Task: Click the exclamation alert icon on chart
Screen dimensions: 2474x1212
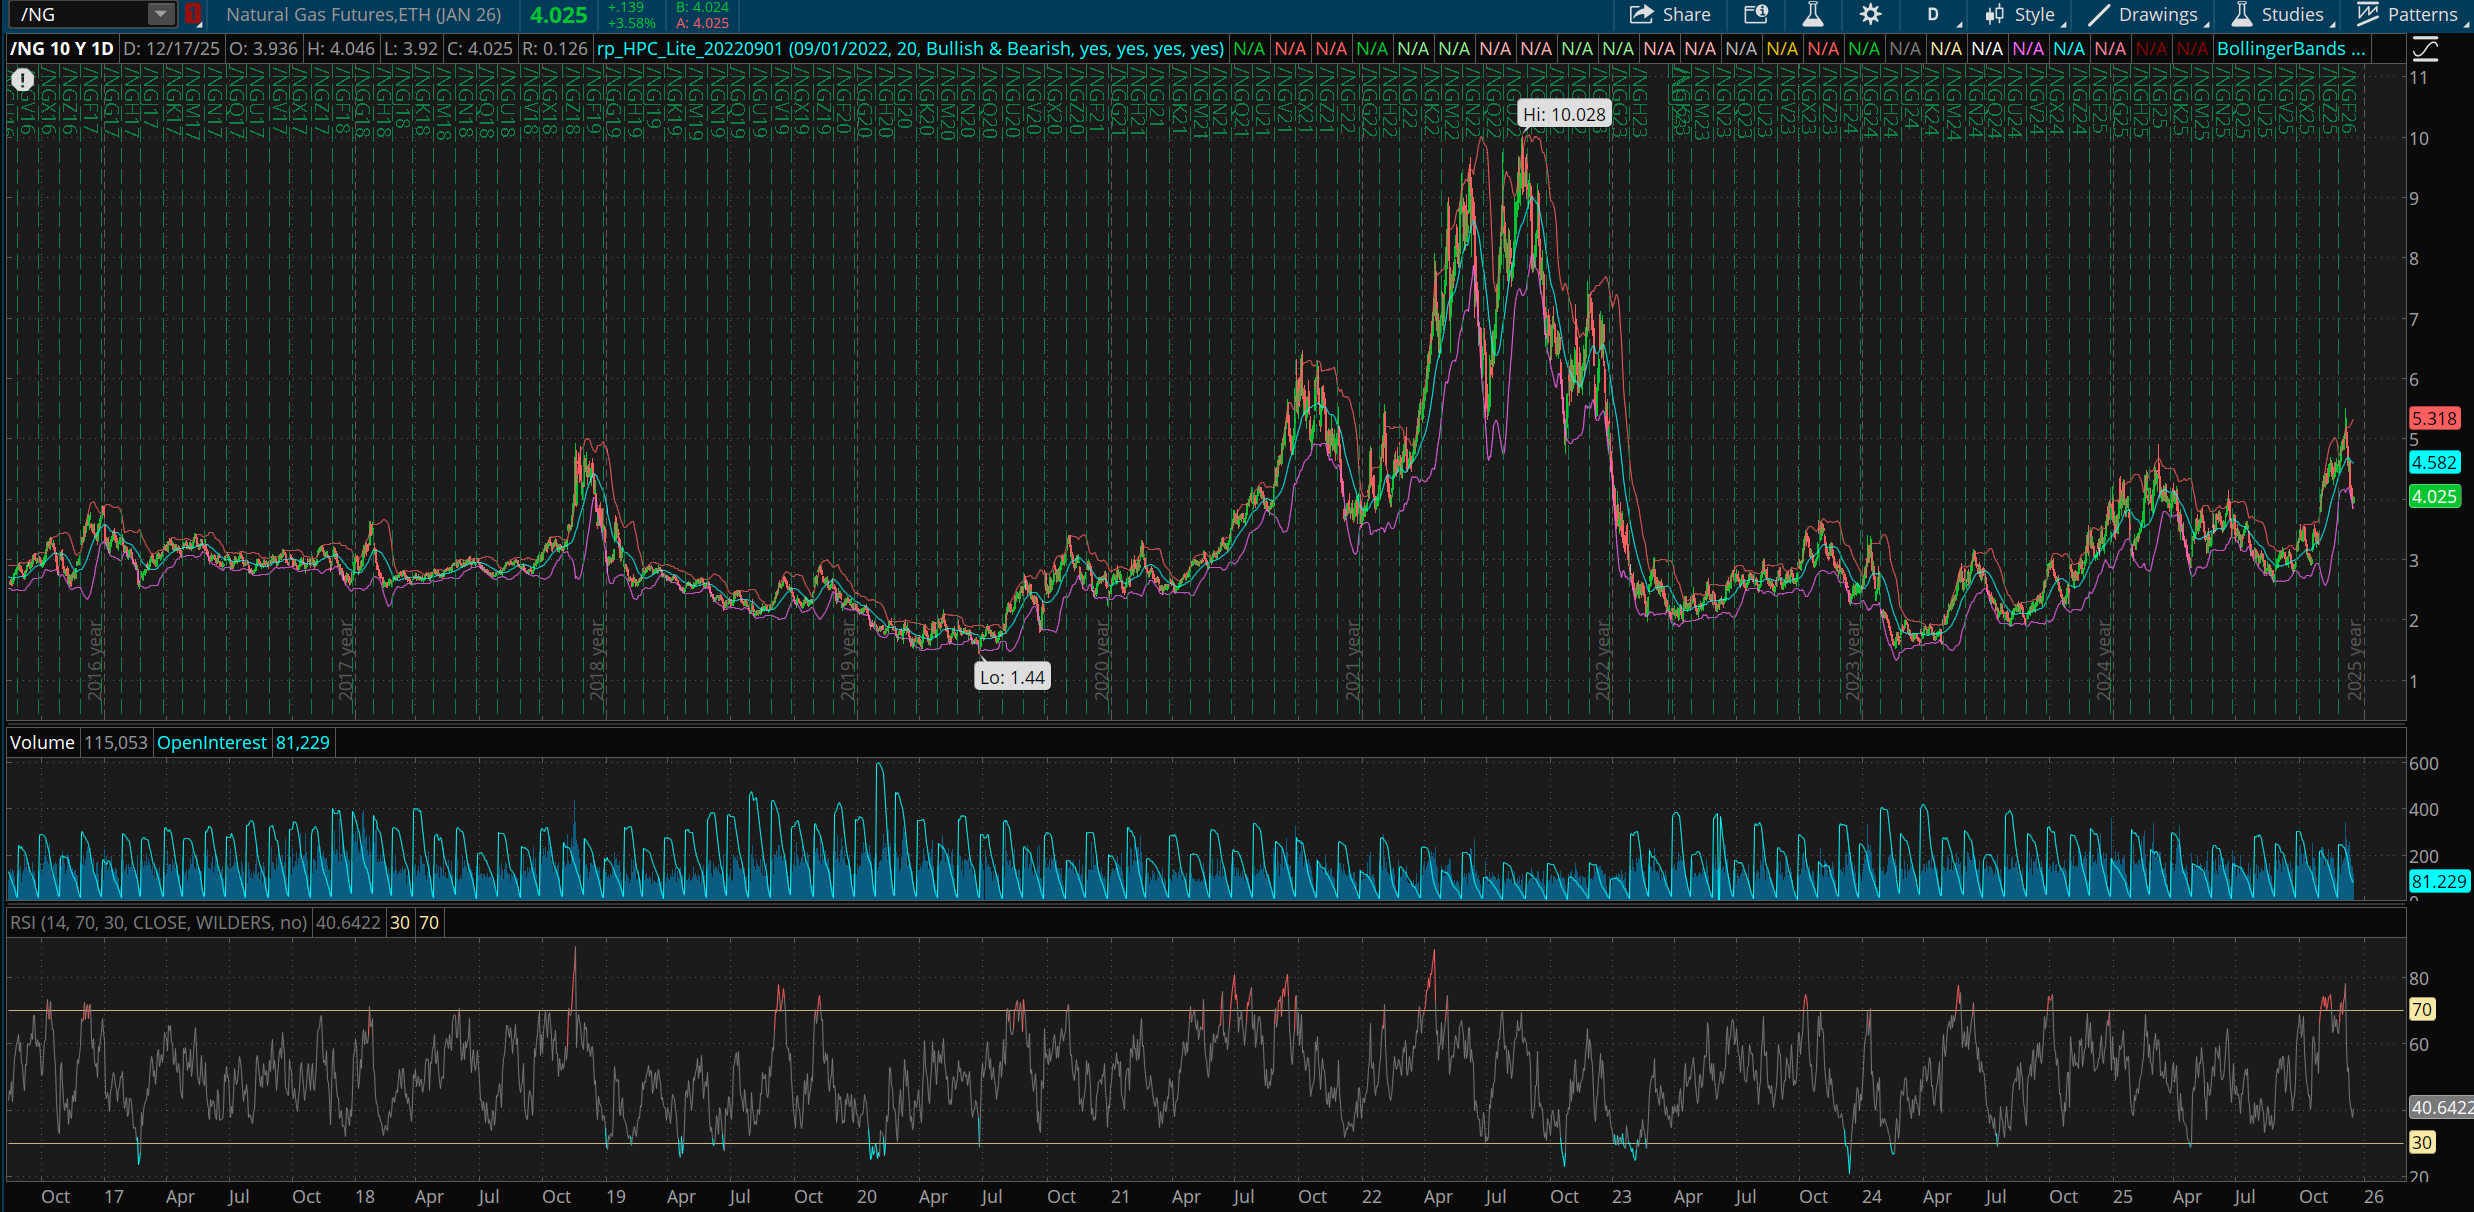Action: pos(22,80)
